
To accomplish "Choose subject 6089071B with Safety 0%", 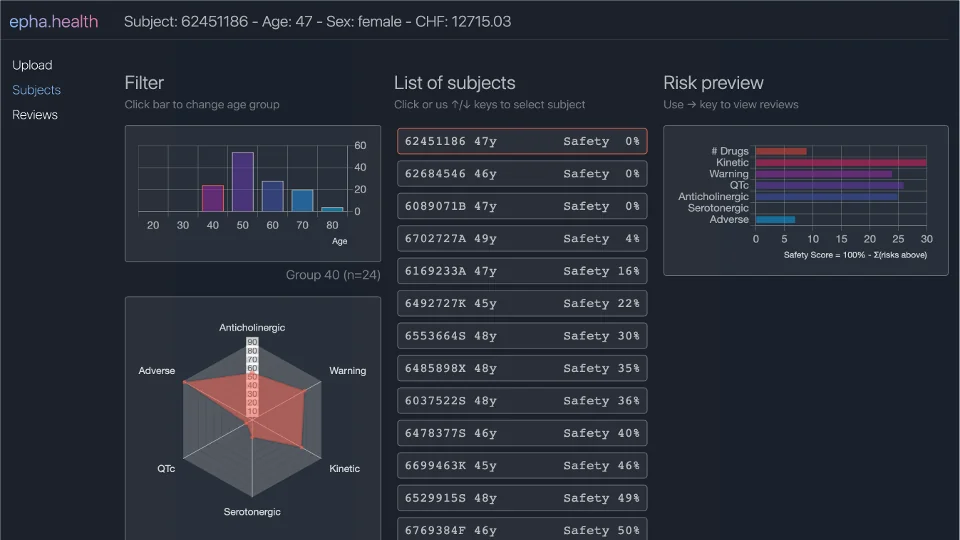I will coord(522,206).
